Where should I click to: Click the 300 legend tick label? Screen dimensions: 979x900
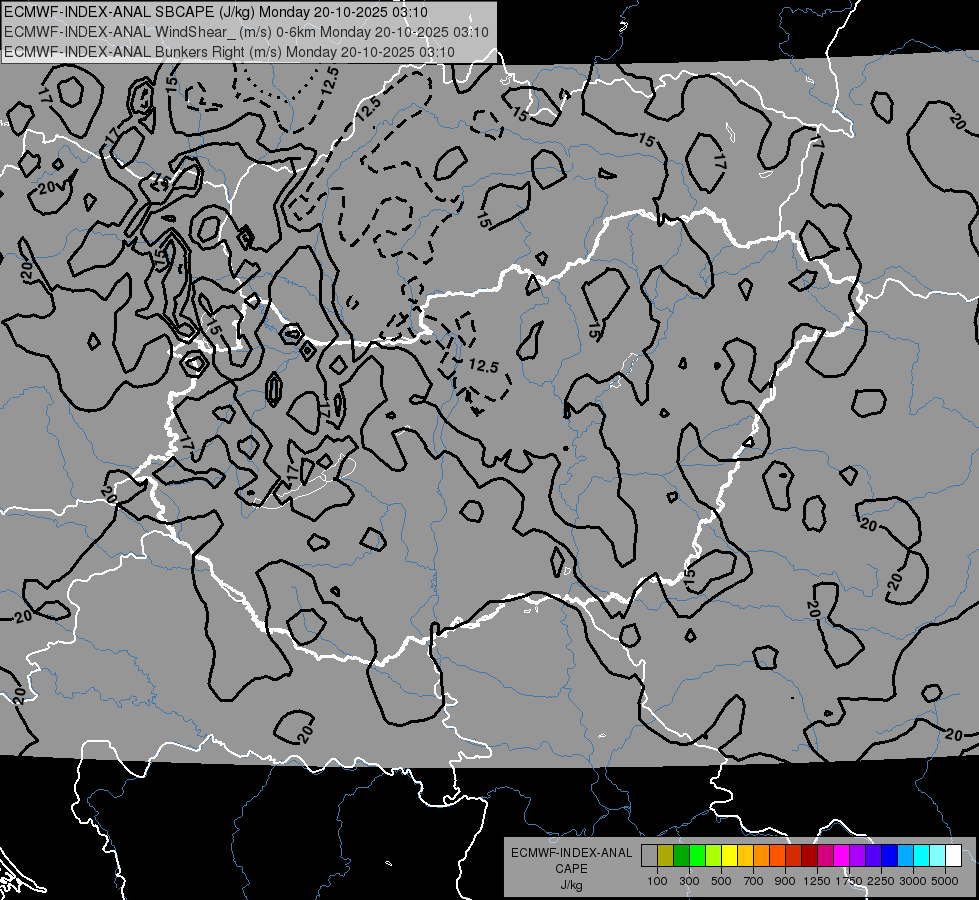pyautogui.click(x=689, y=881)
